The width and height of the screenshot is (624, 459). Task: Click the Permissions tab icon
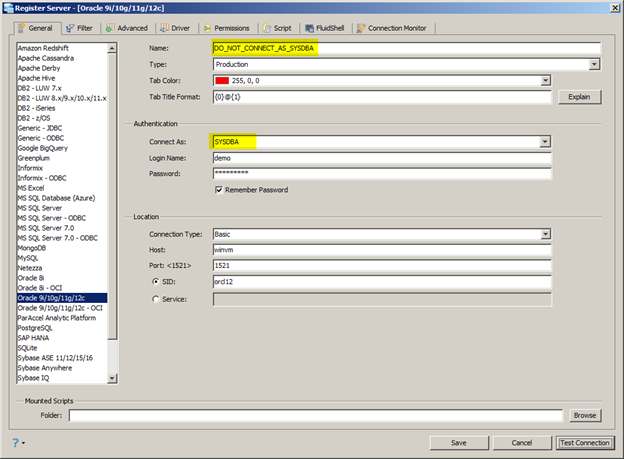click(207, 28)
